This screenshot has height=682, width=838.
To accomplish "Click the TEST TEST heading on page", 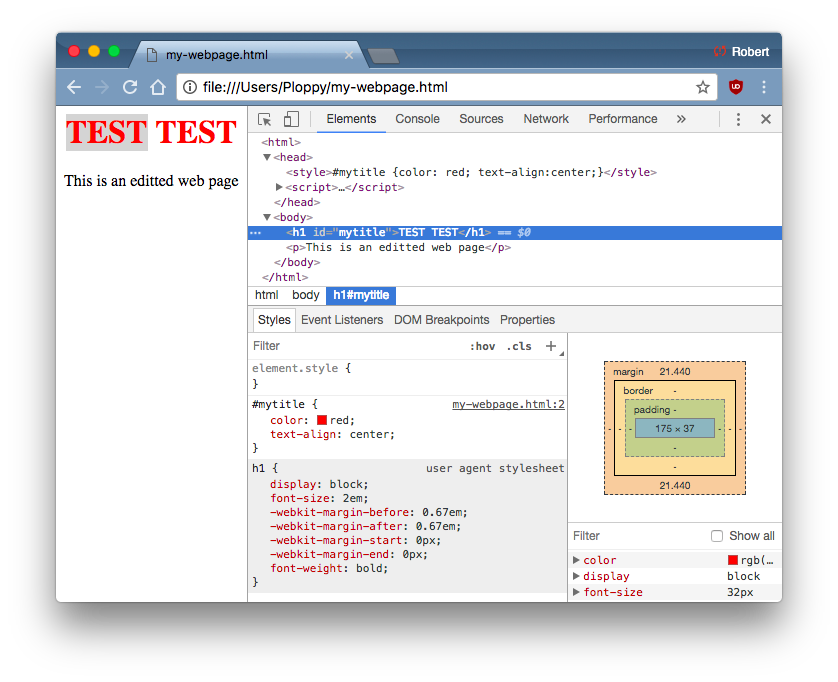I will point(151,132).
